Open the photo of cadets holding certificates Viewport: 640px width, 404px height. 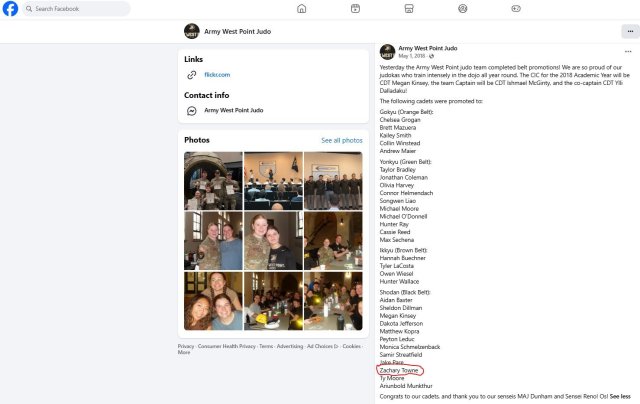[213, 181]
